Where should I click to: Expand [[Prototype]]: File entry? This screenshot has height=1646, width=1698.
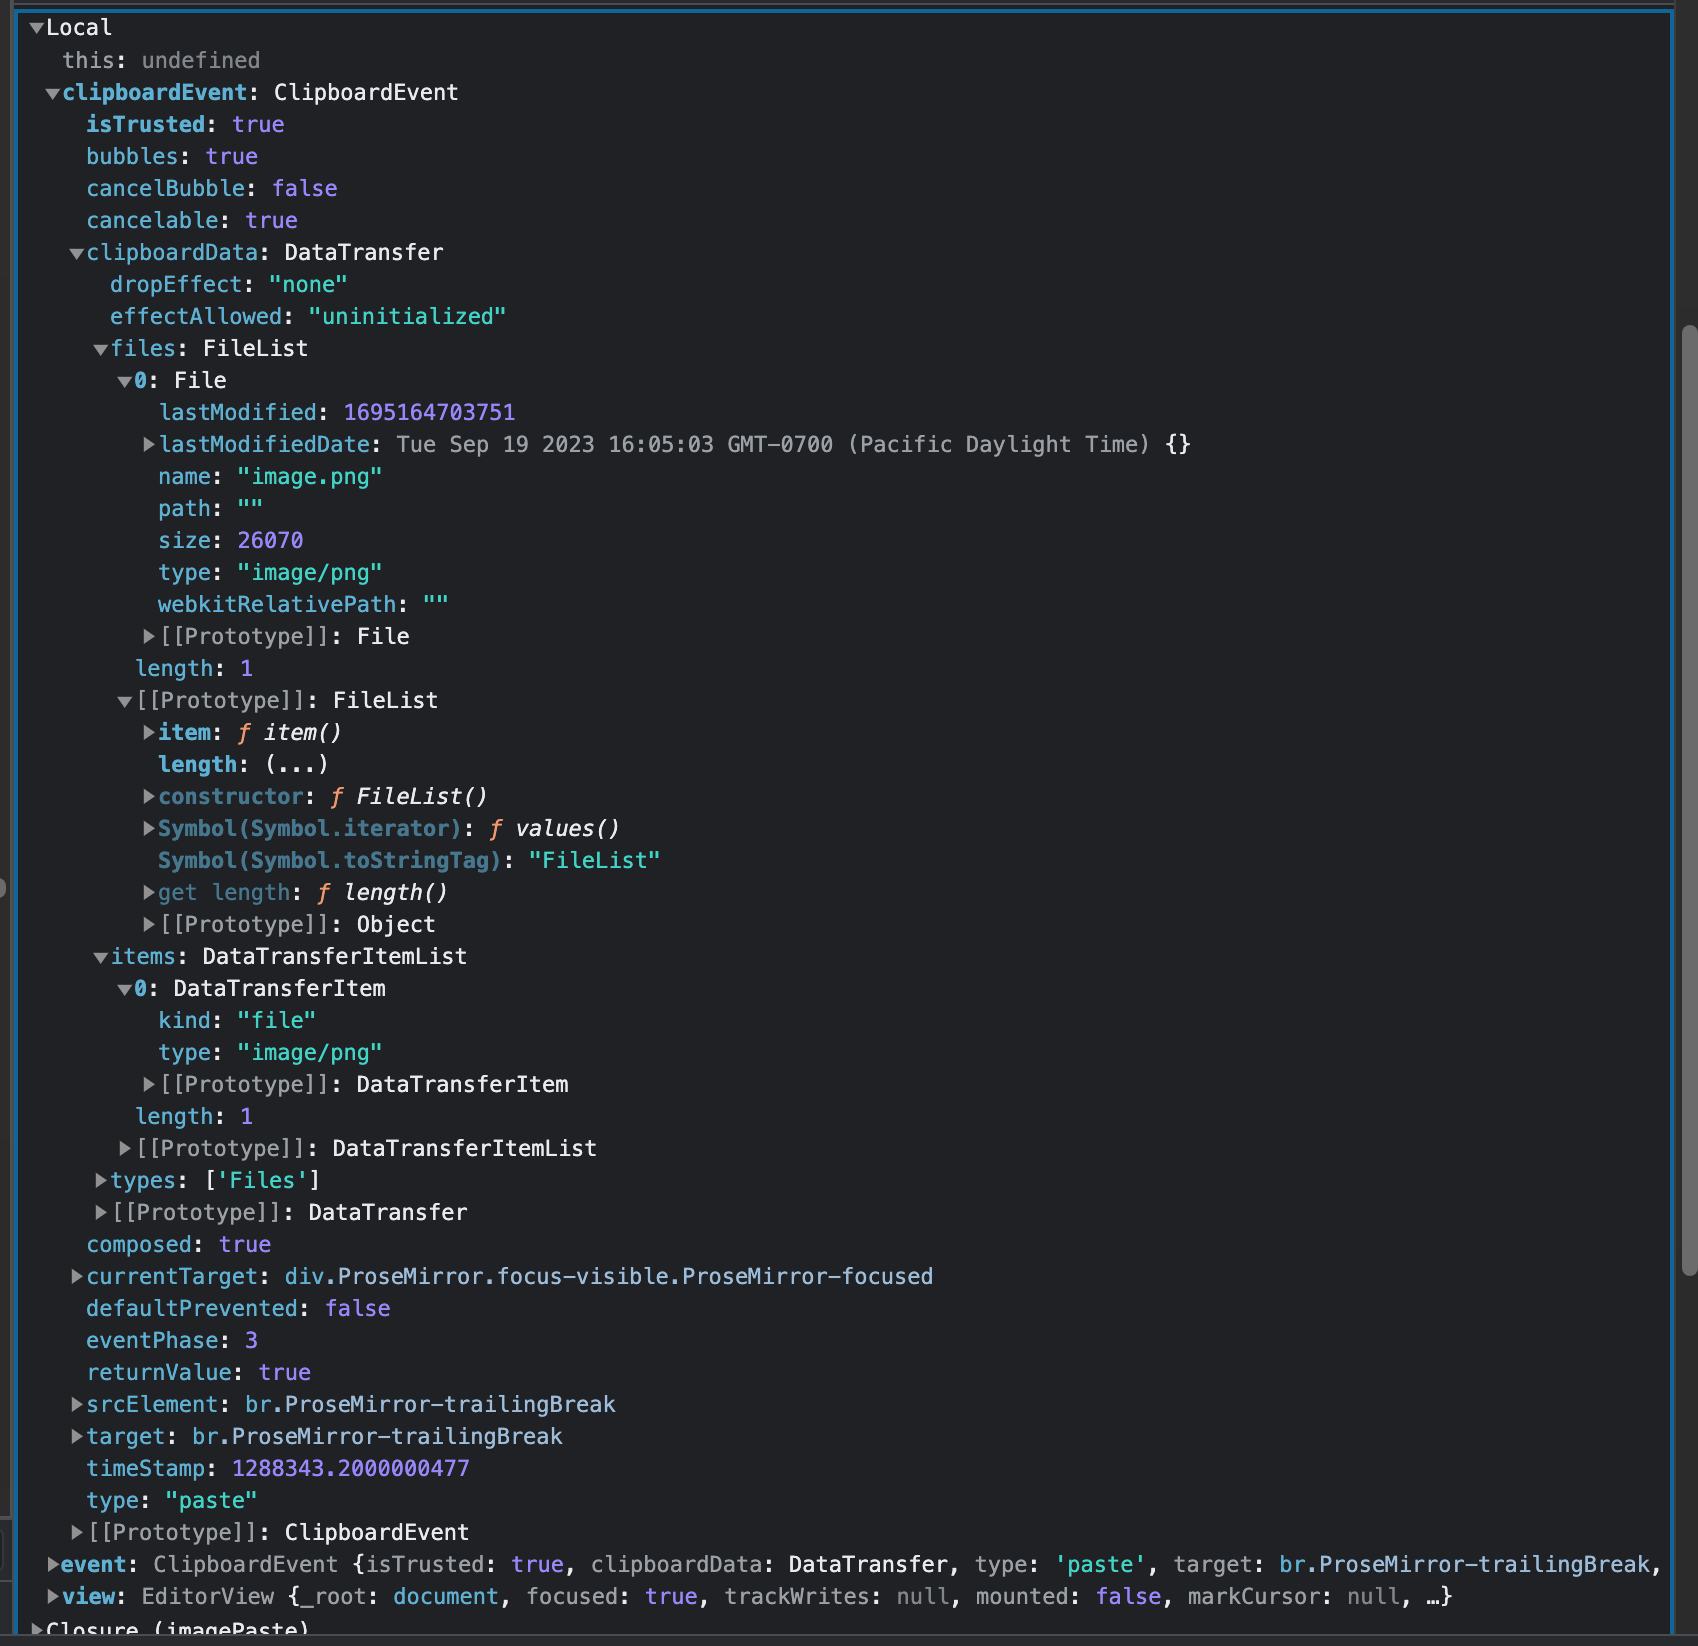(147, 636)
